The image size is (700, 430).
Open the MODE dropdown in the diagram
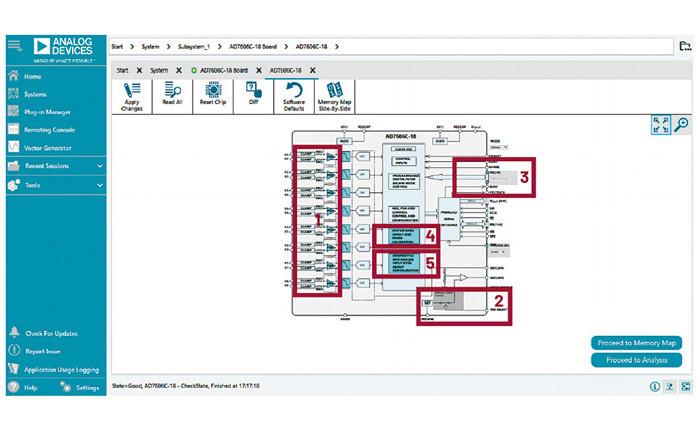[x=499, y=147]
